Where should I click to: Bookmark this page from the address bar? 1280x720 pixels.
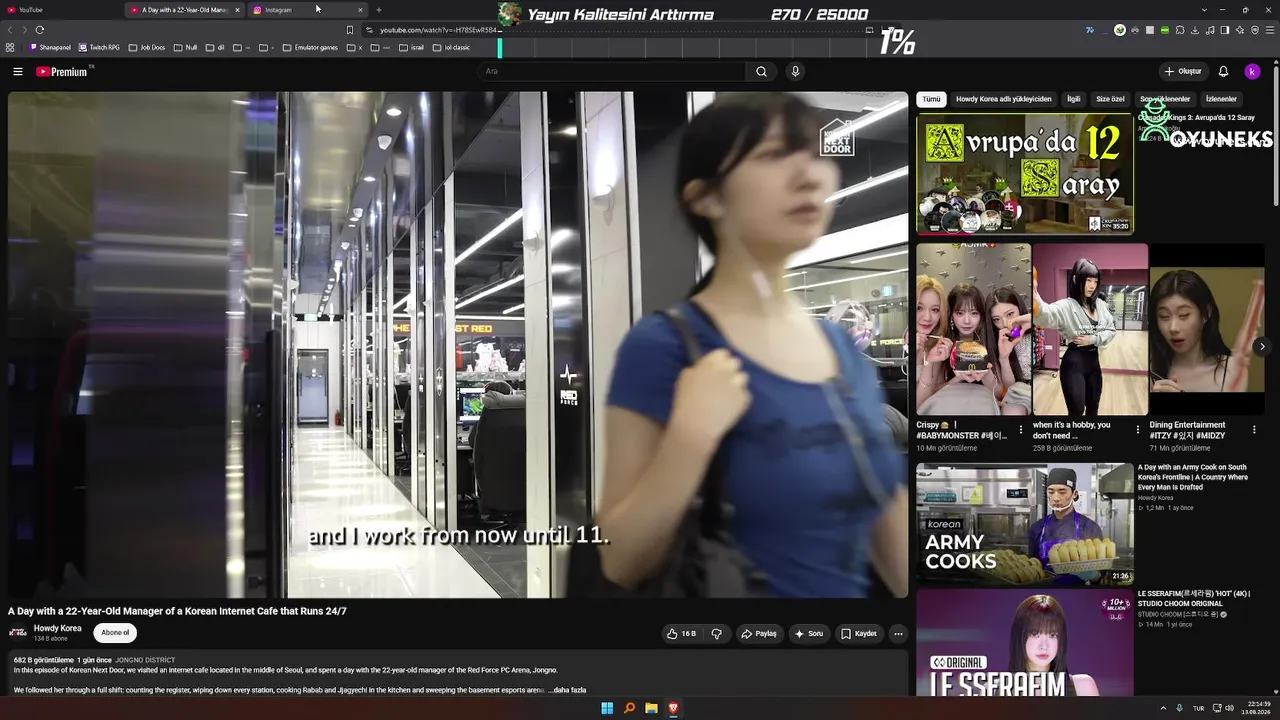coord(350,30)
